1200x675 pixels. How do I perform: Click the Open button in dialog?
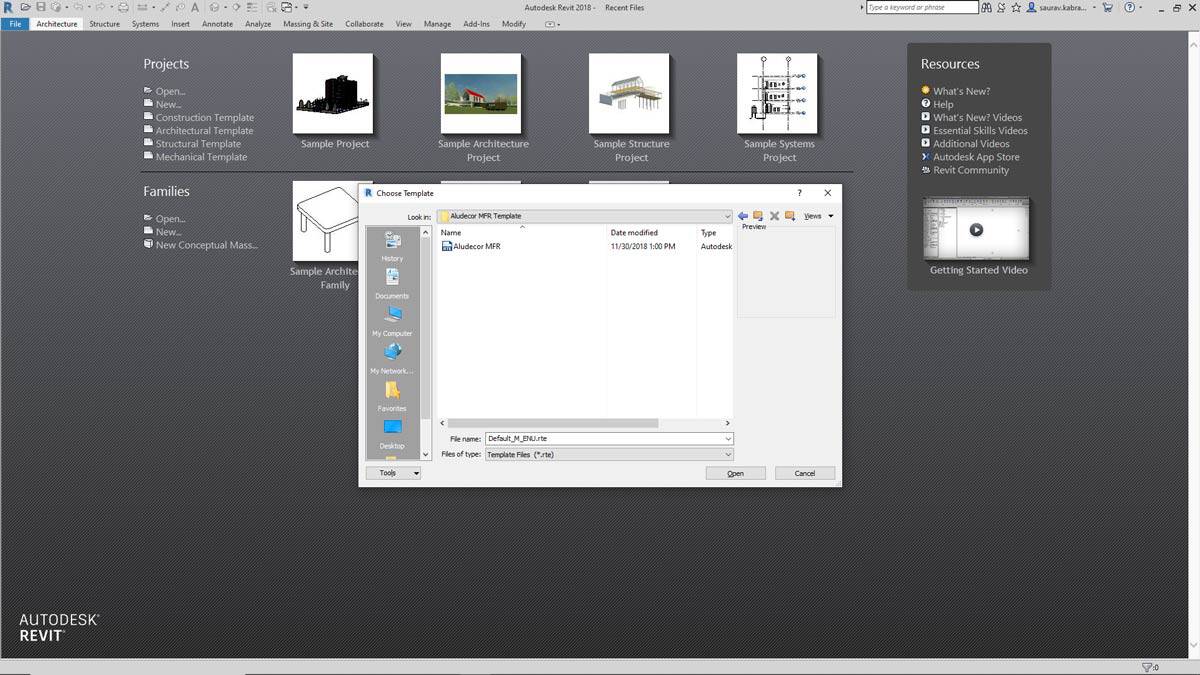(735, 473)
